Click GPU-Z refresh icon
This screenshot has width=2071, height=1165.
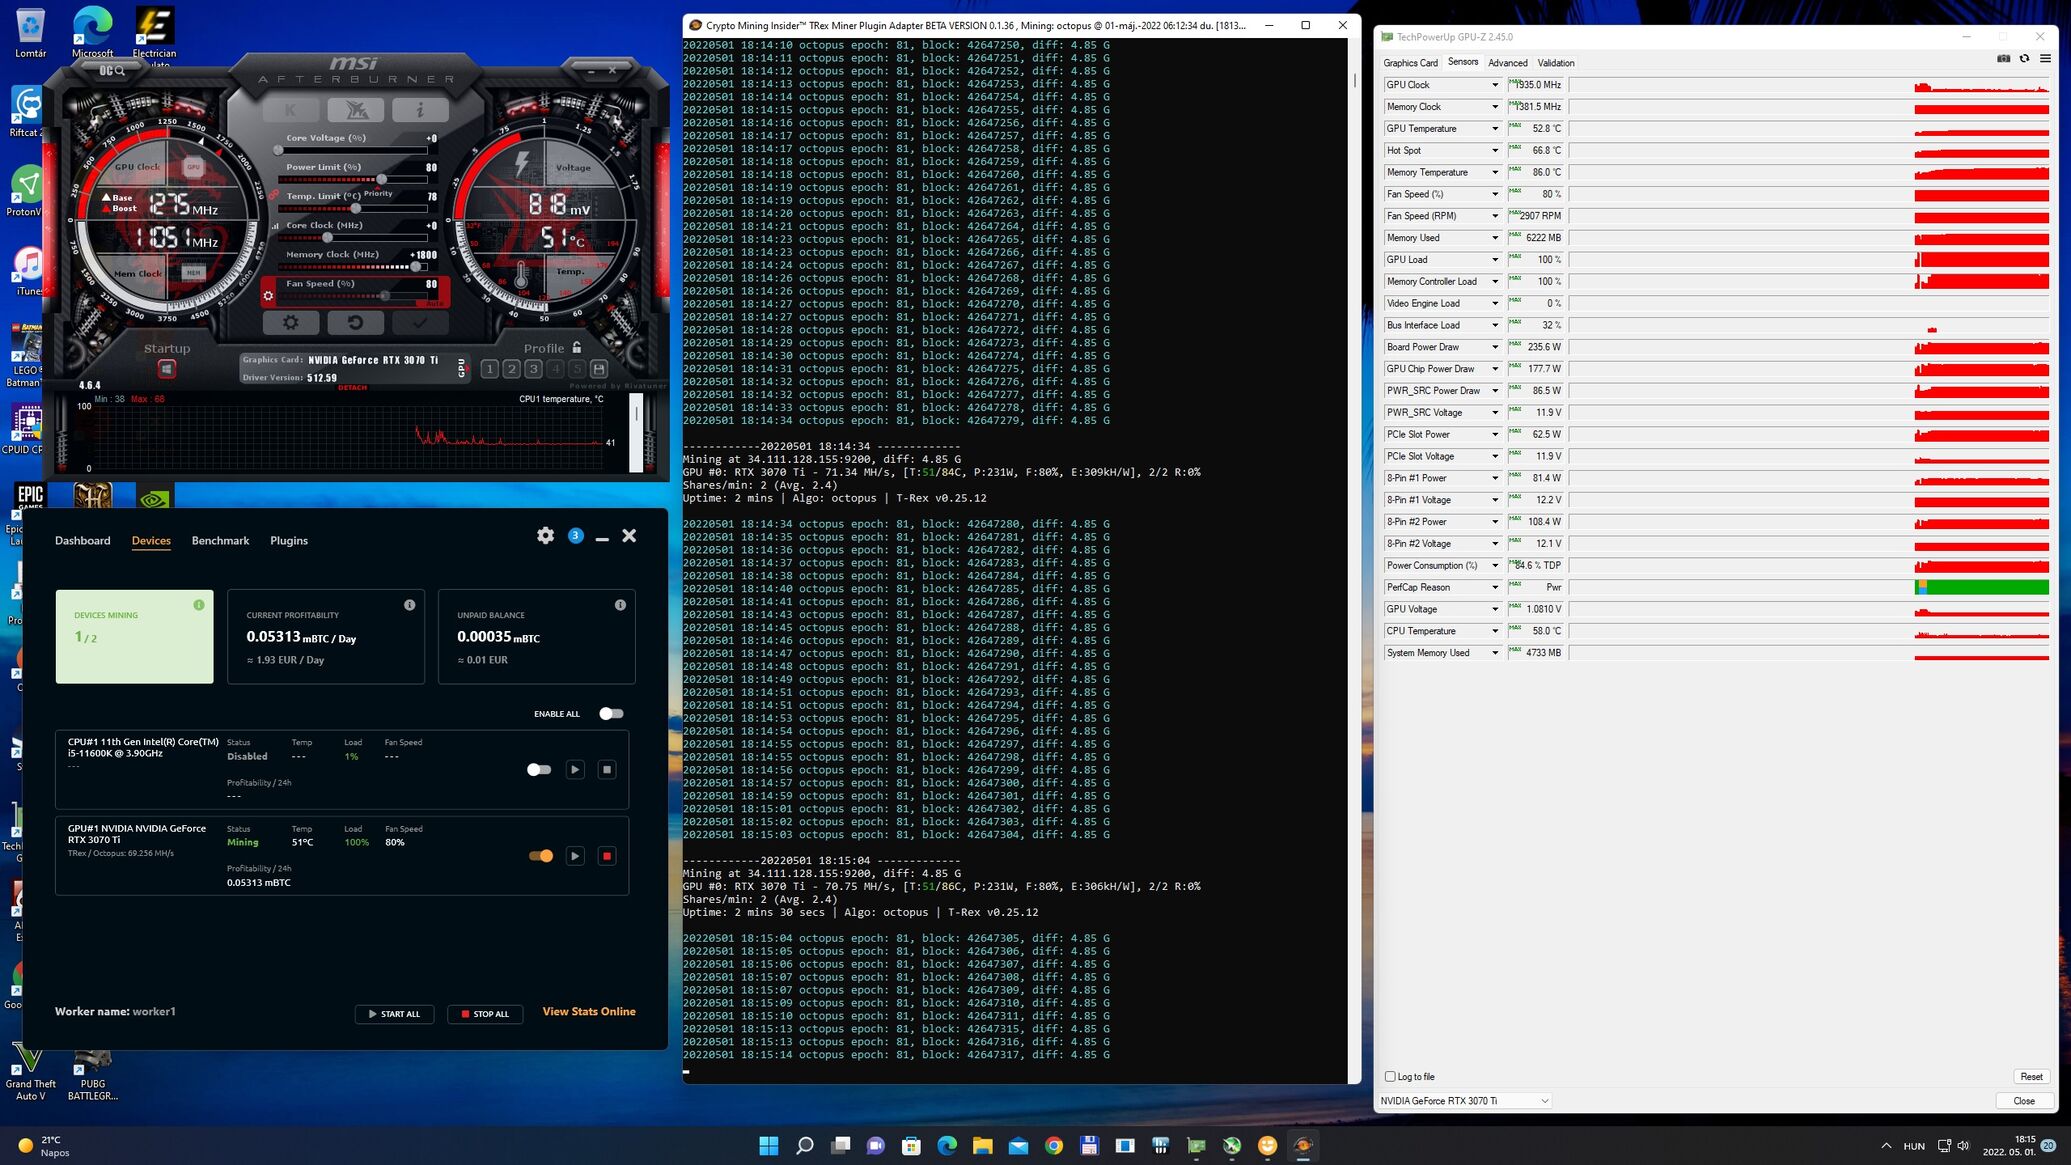coord(2024,59)
